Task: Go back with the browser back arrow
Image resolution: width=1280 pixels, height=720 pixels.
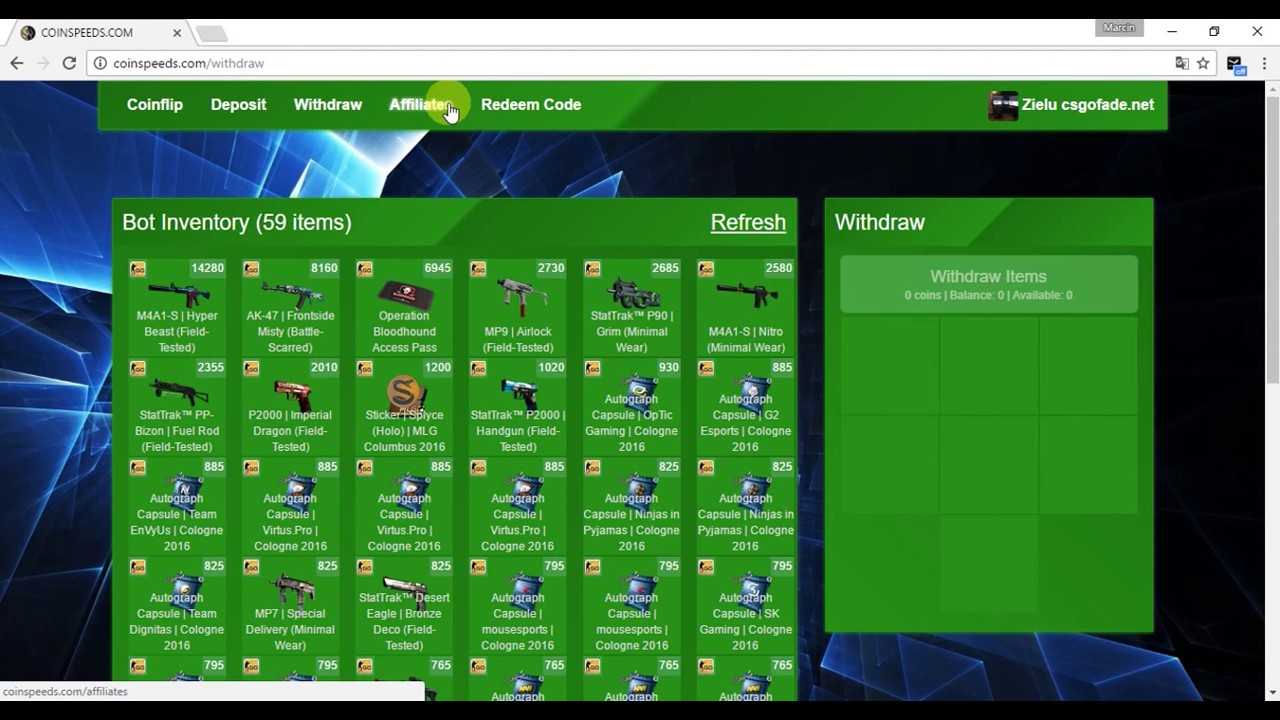Action: click(x=17, y=63)
